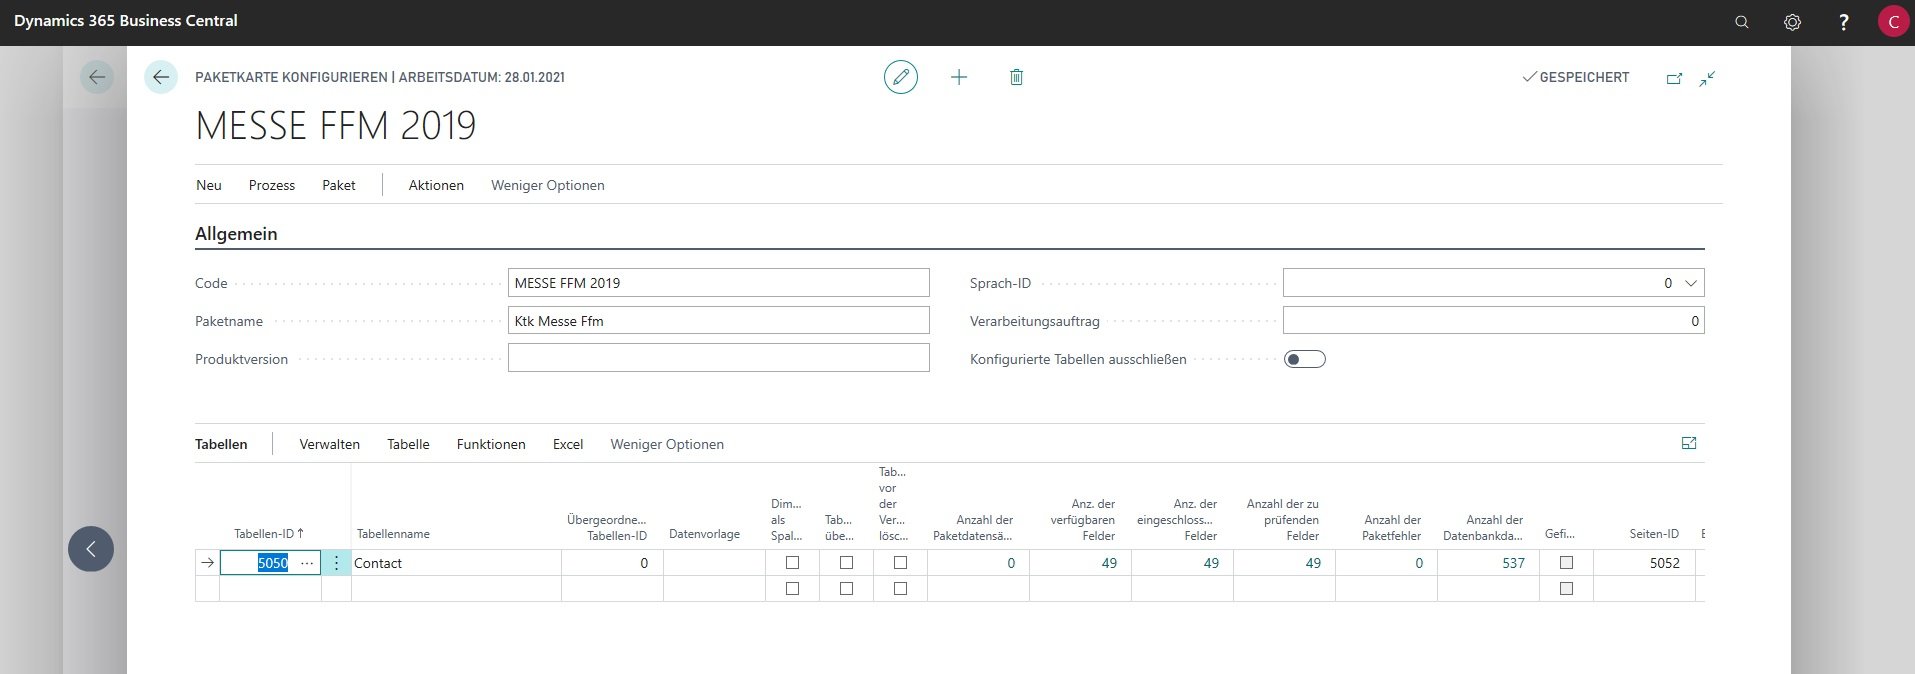Screen dimensions: 1915x674
Task: Create a new record with plus icon
Action: coord(959,77)
